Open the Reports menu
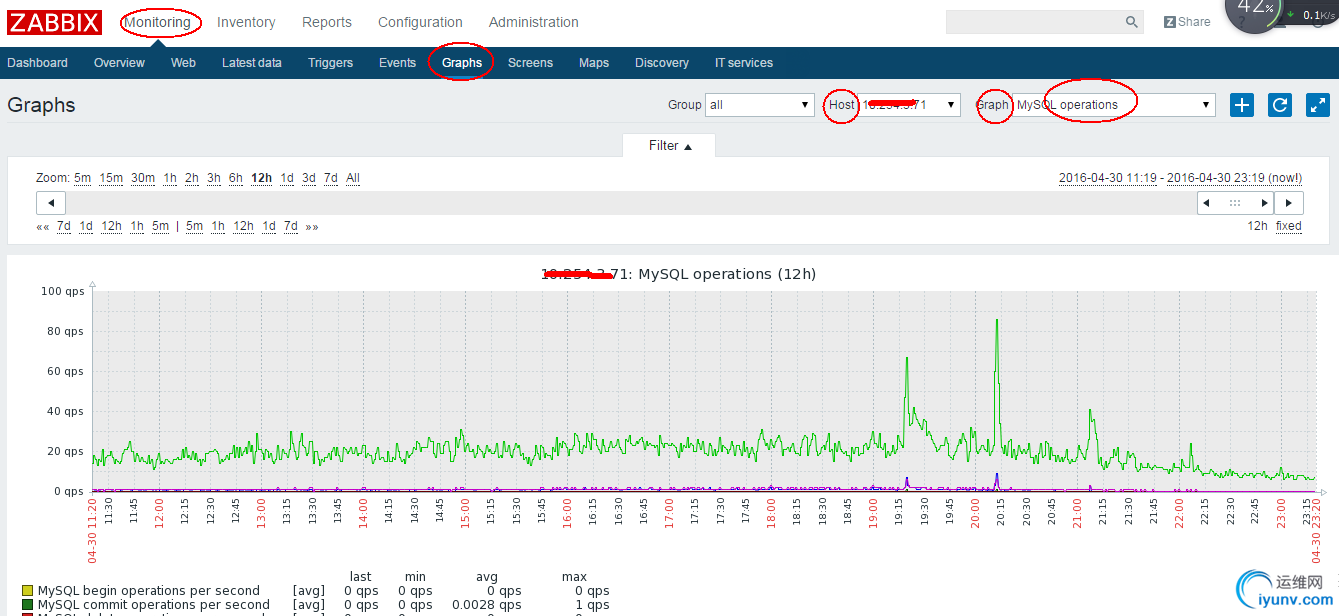 pos(327,22)
